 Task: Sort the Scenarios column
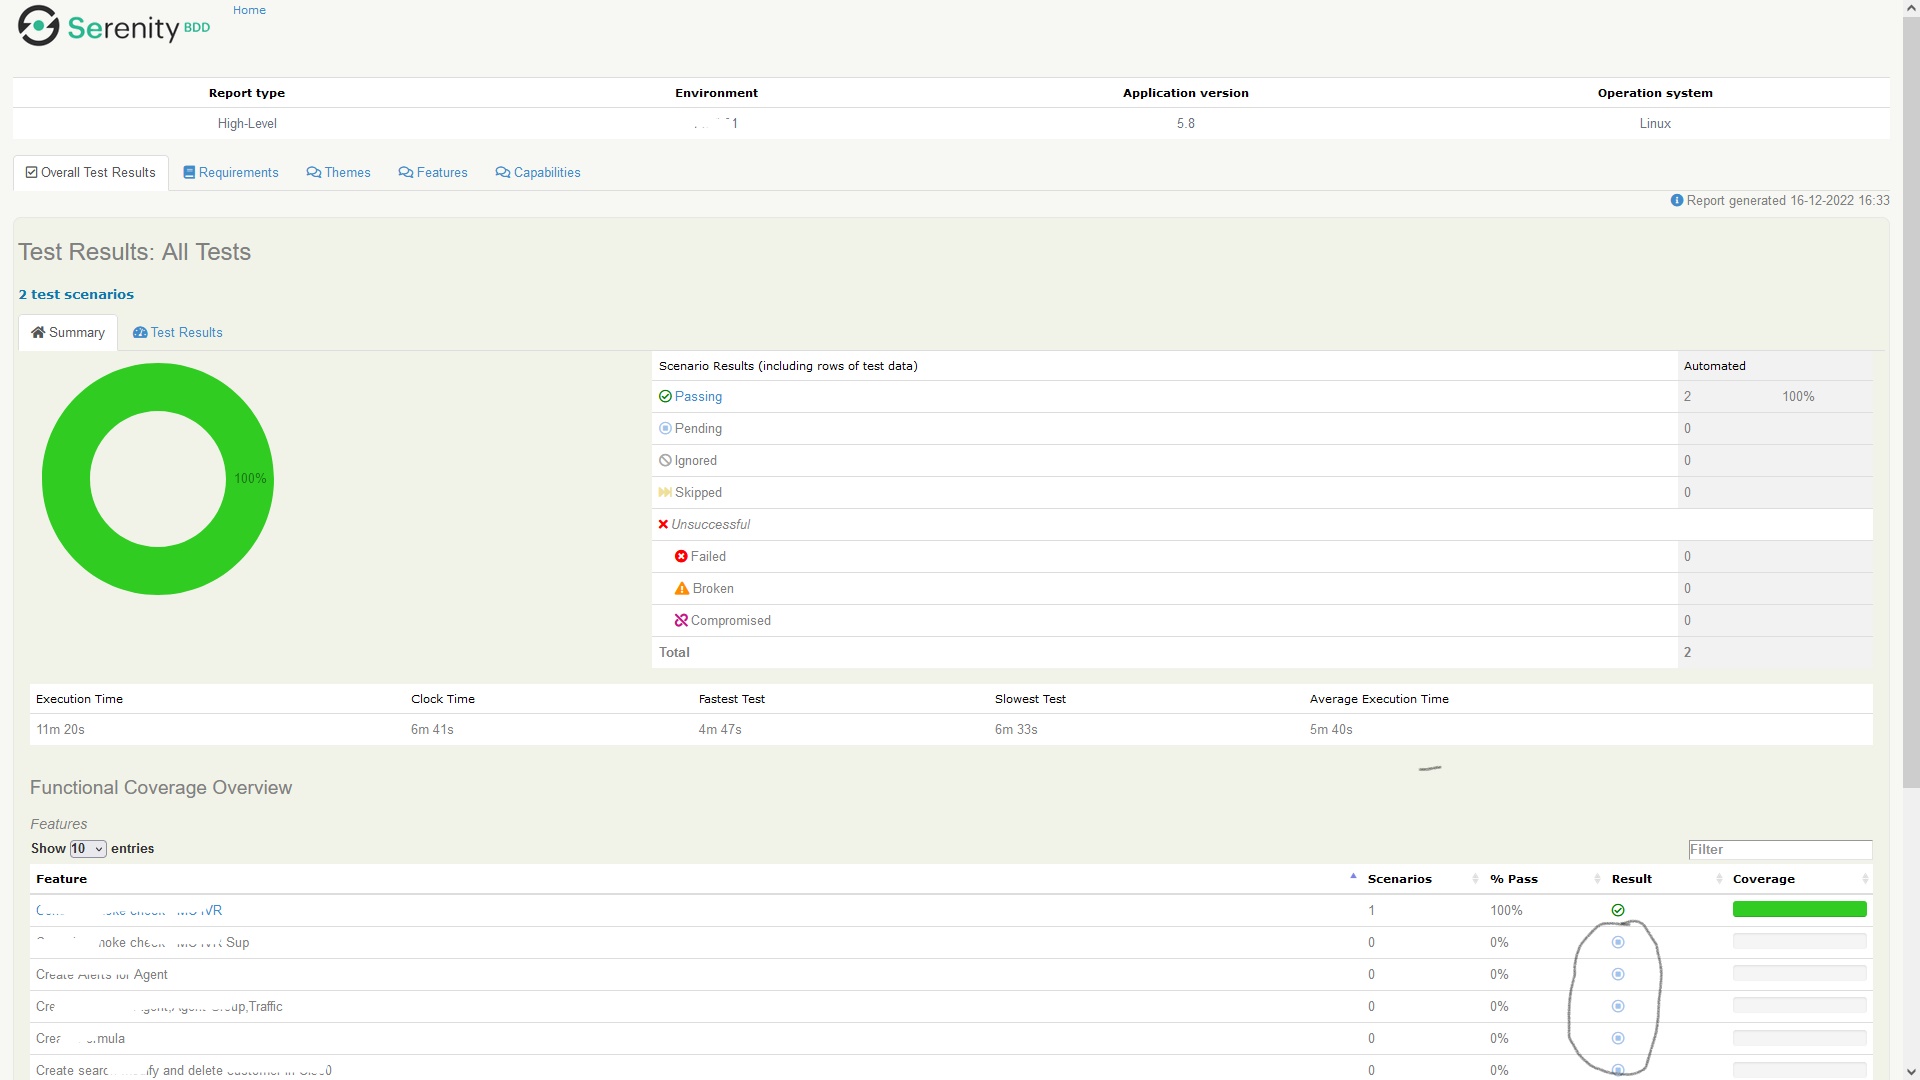click(1400, 879)
